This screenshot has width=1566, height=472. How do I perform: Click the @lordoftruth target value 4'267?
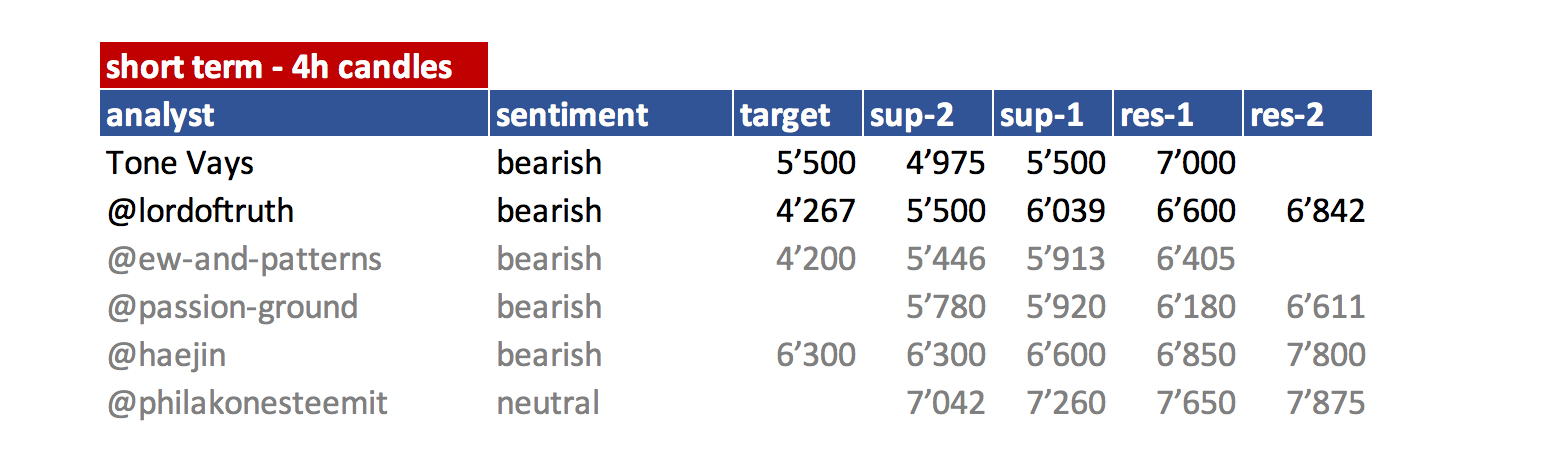coord(815,210)
